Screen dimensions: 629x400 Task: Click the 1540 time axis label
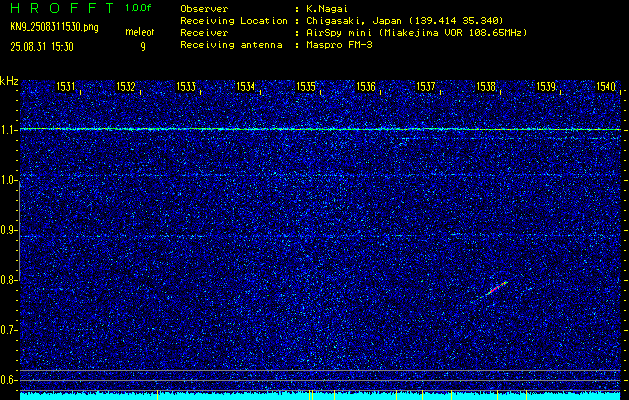[x=606, y=86]
